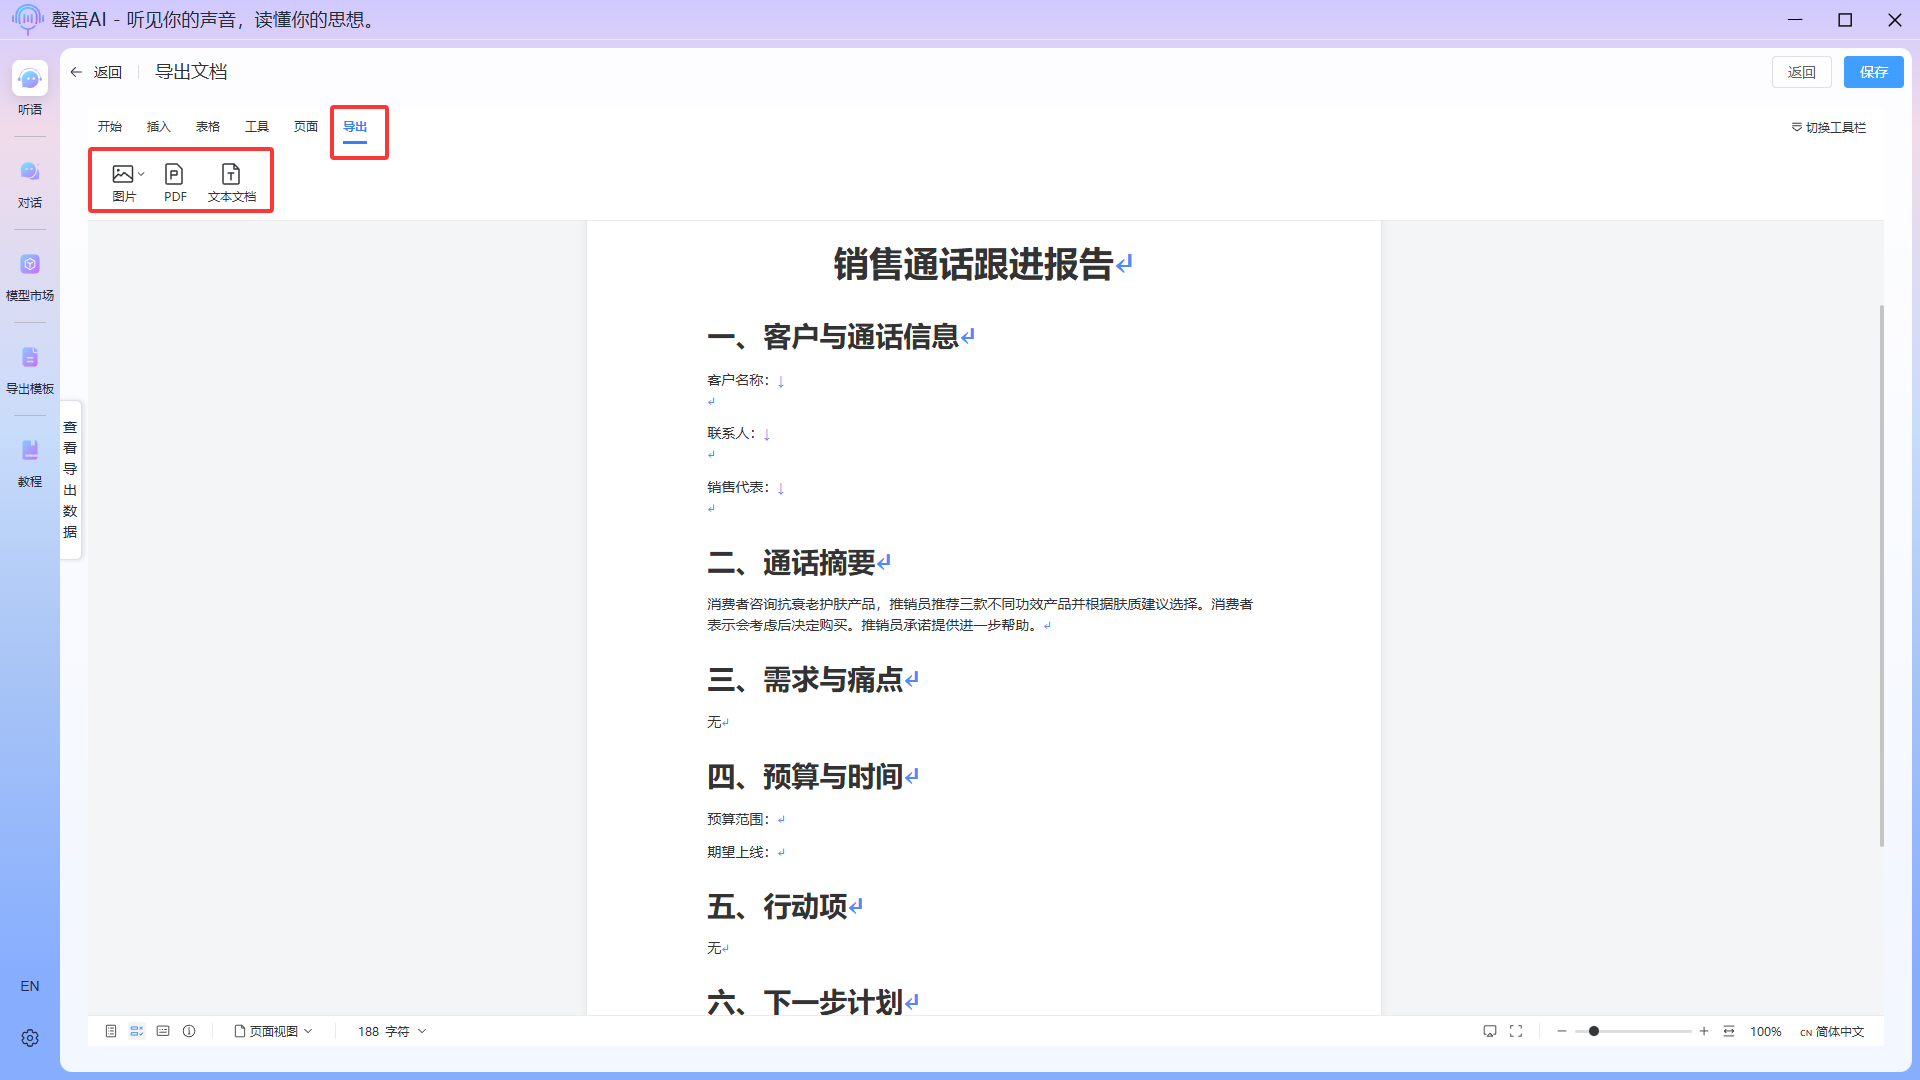This screenshot has height=1080, width=1920.
Task: Click the top-right 返回 button
Action: tap(1802, 72)
